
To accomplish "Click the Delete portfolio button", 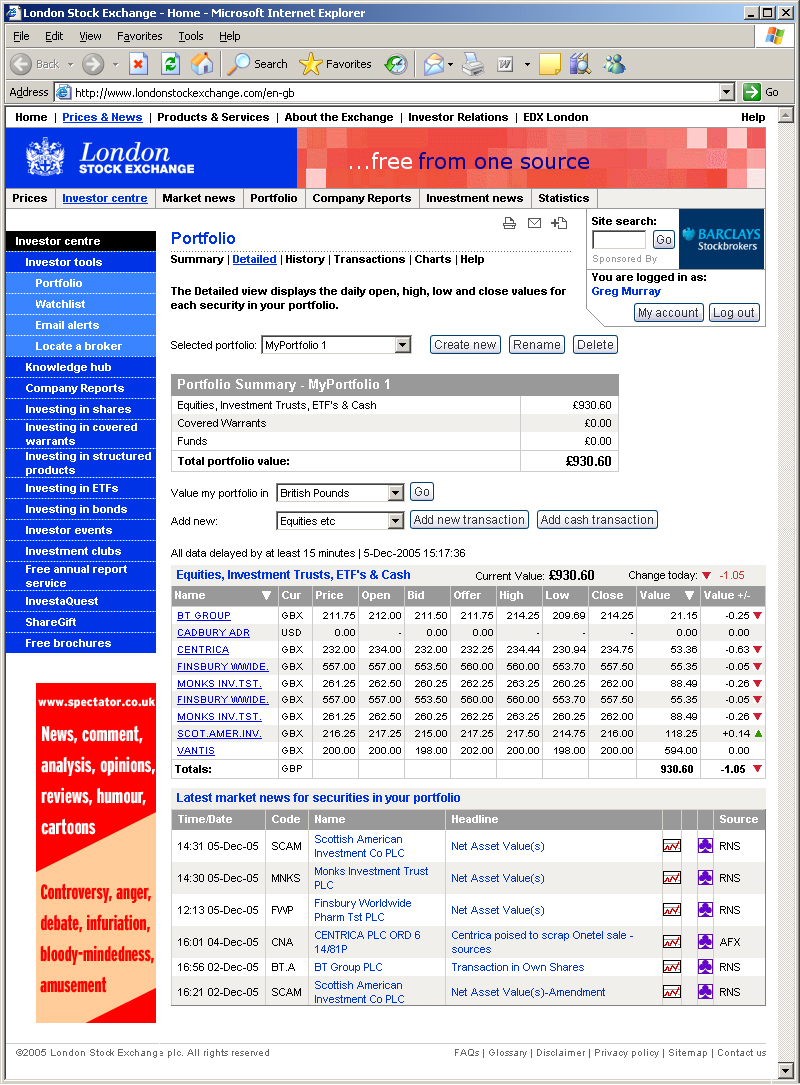I will coord(595,345).
